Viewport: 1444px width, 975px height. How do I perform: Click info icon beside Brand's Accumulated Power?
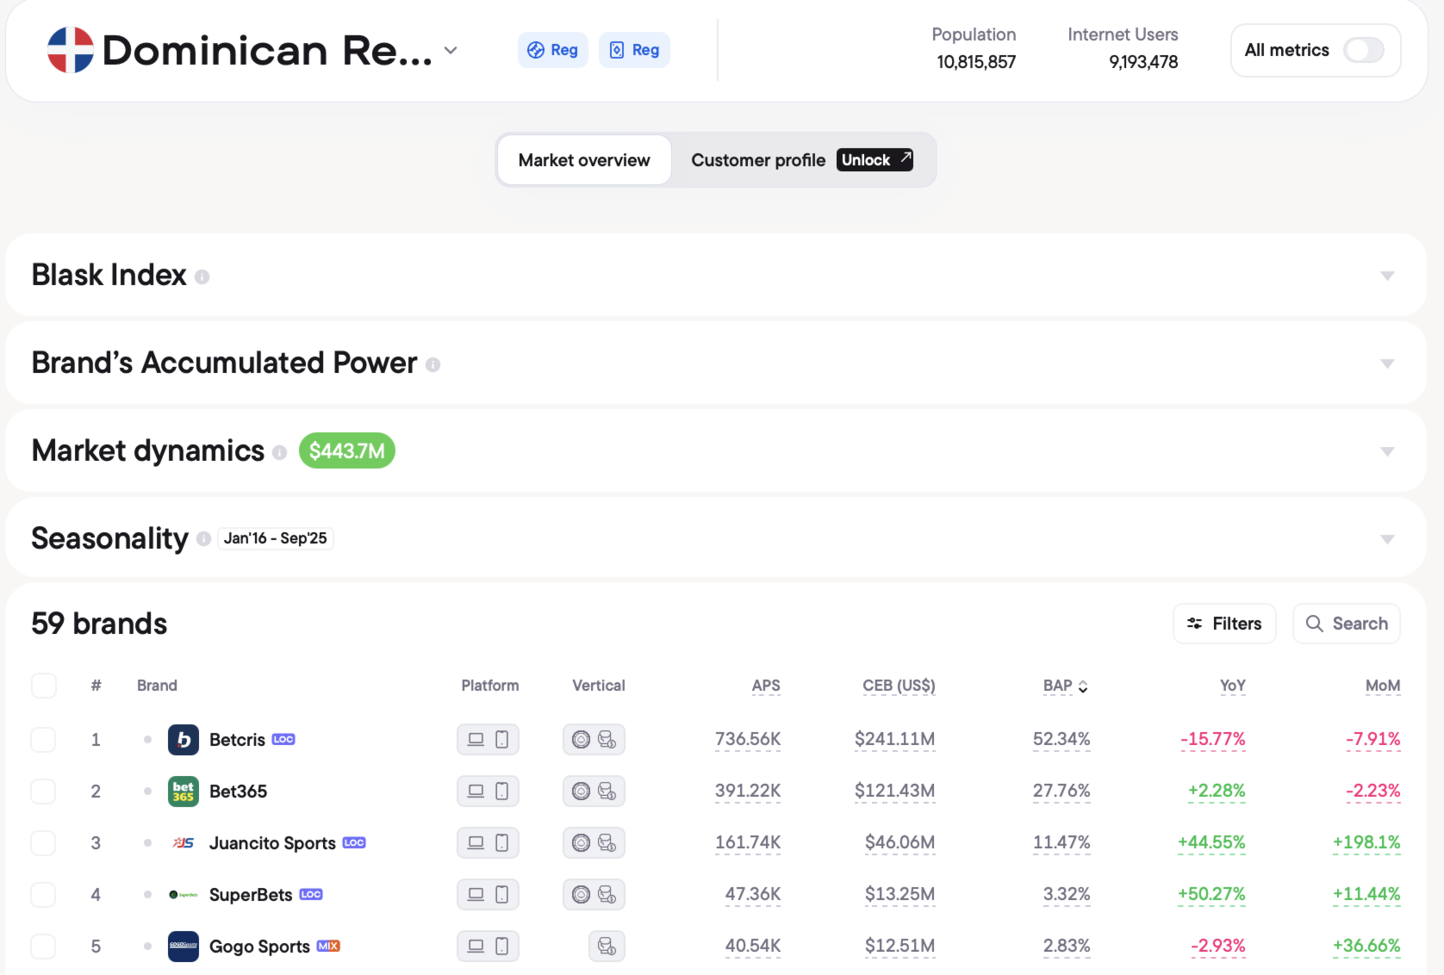tap(433, 365)
